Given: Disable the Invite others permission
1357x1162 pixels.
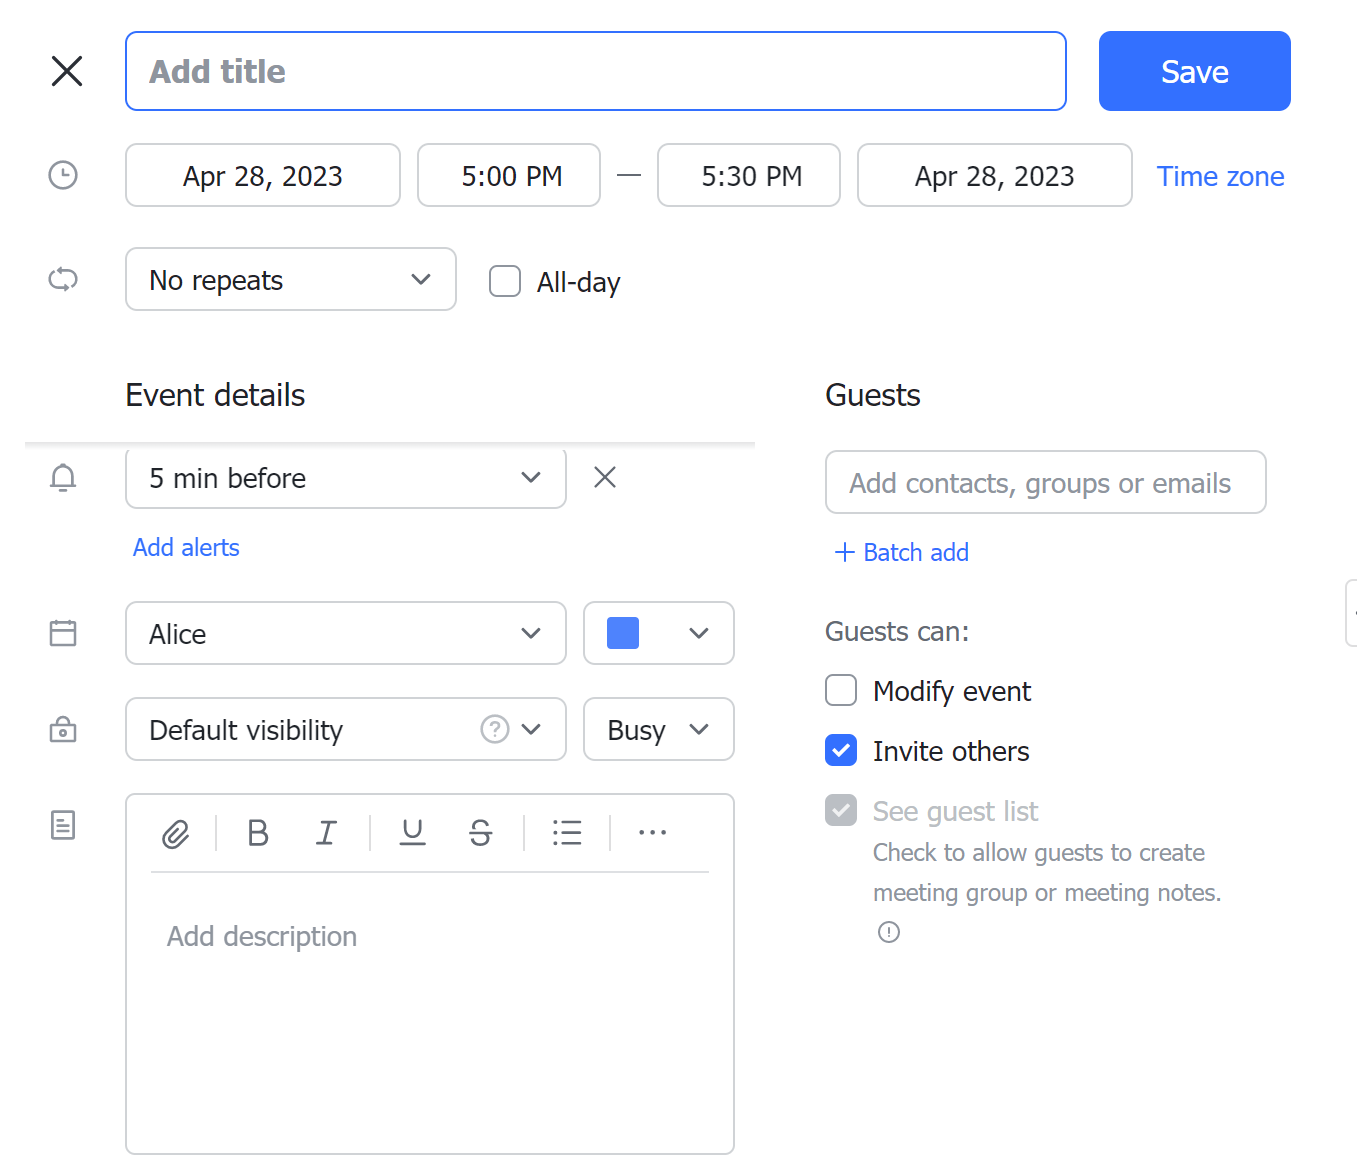Looking at the screenshot, I should coord(841,750).
